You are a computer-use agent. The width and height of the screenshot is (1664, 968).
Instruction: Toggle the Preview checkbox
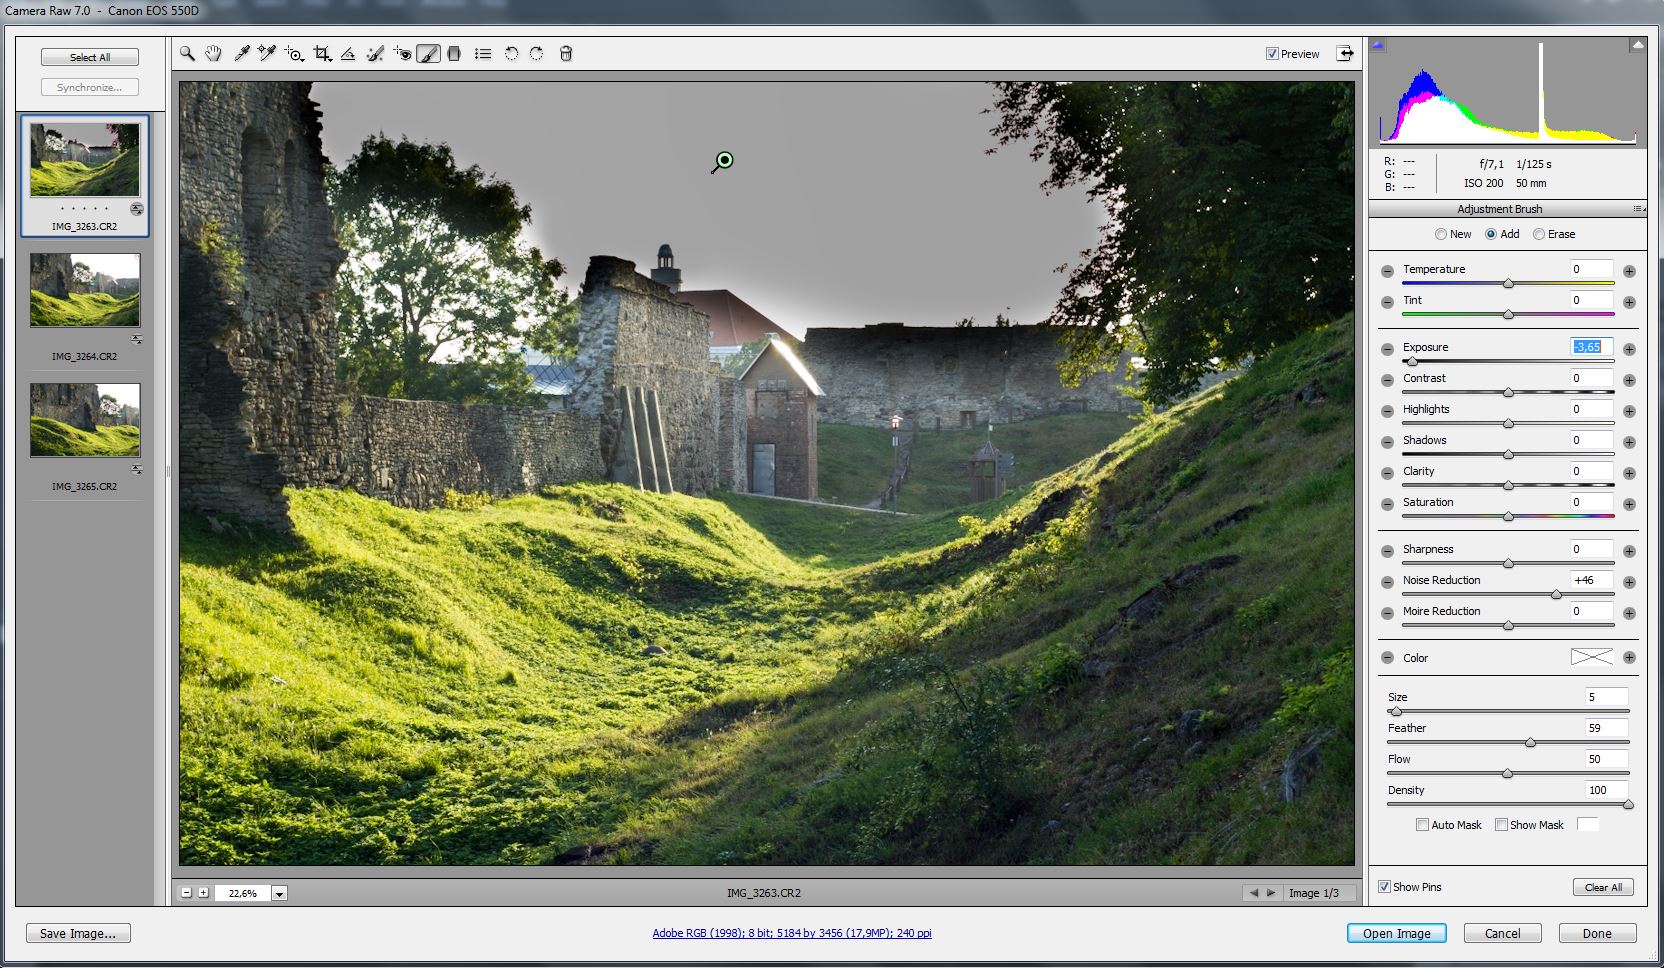tap(1272, 54)
